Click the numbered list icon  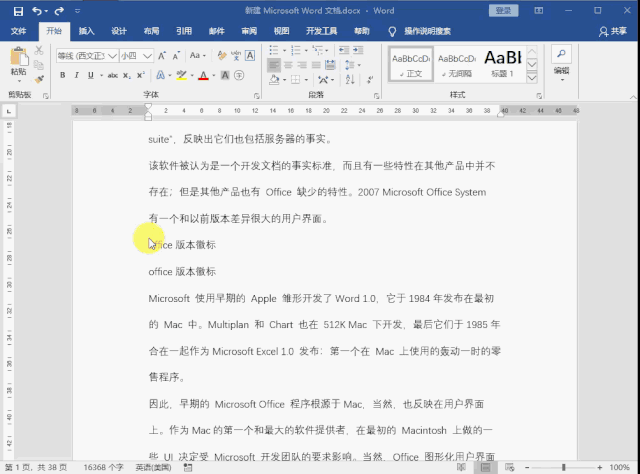tap(296, 50)
